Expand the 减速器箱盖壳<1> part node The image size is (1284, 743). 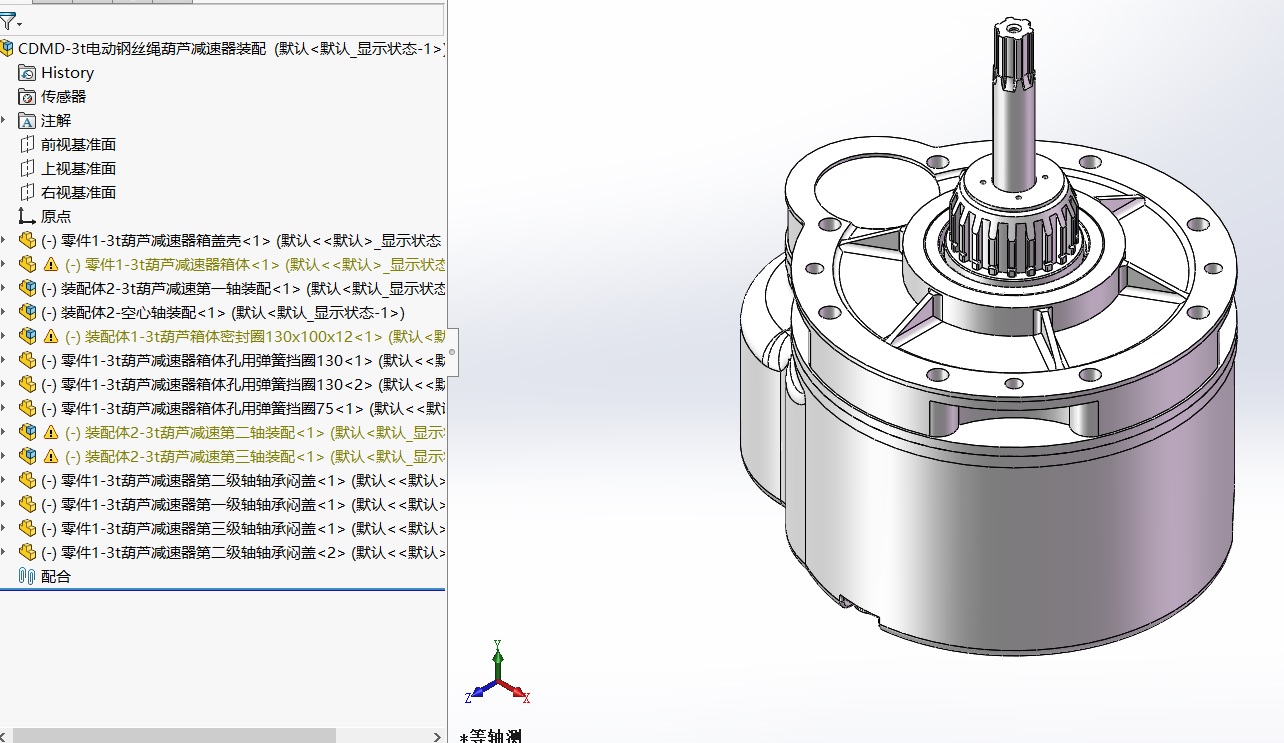coord(4,240)
